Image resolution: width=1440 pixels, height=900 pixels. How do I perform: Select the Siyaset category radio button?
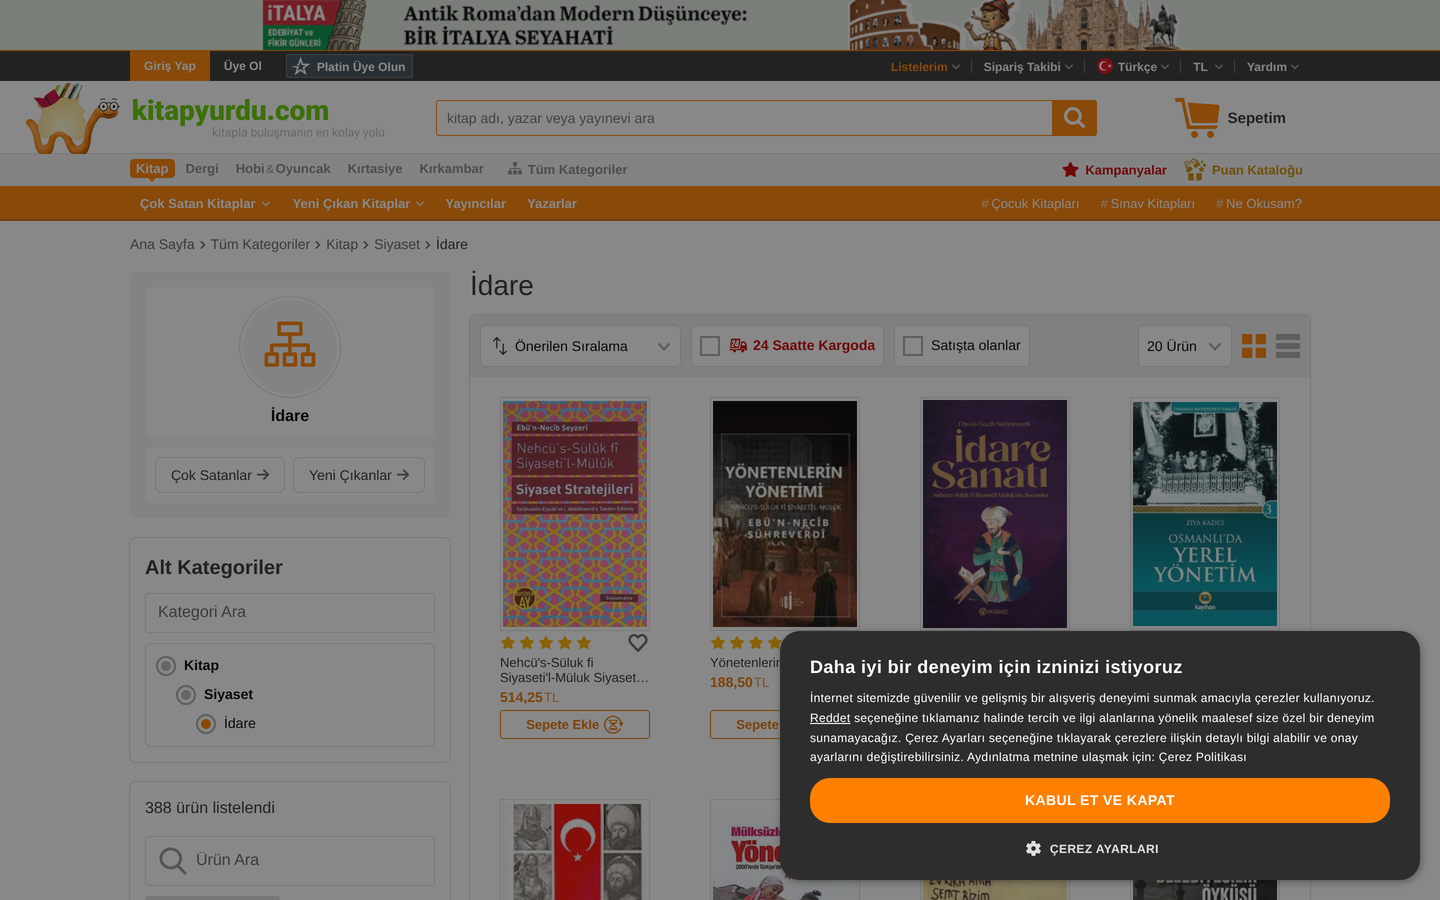[x=186, y=695]
